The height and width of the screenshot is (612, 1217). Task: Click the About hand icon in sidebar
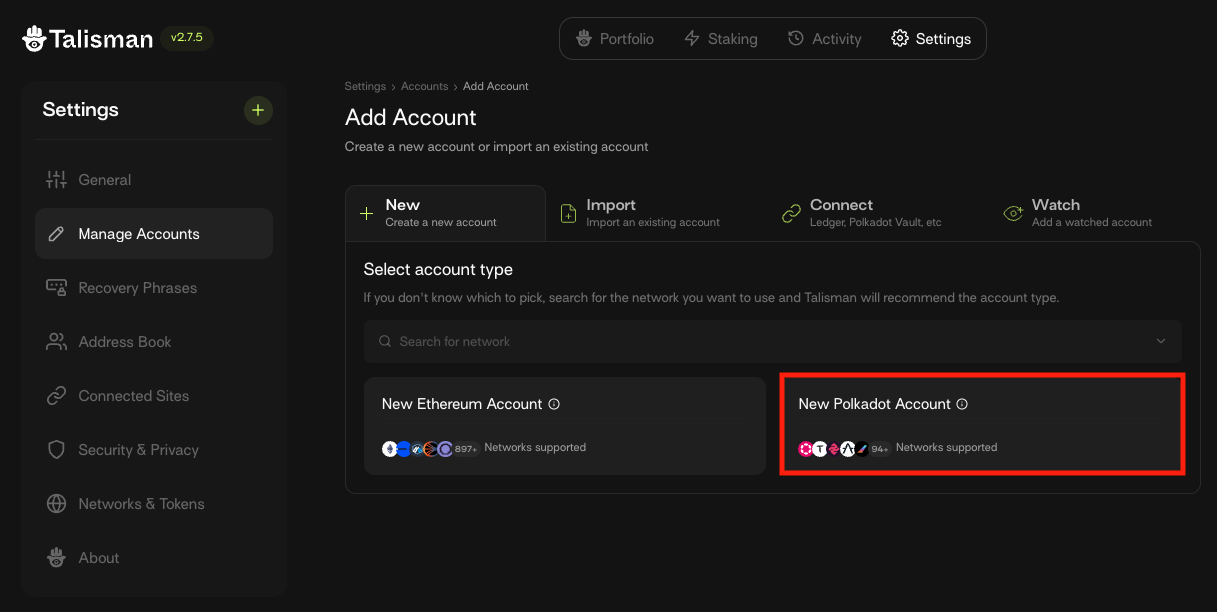(x=57, y=558)
